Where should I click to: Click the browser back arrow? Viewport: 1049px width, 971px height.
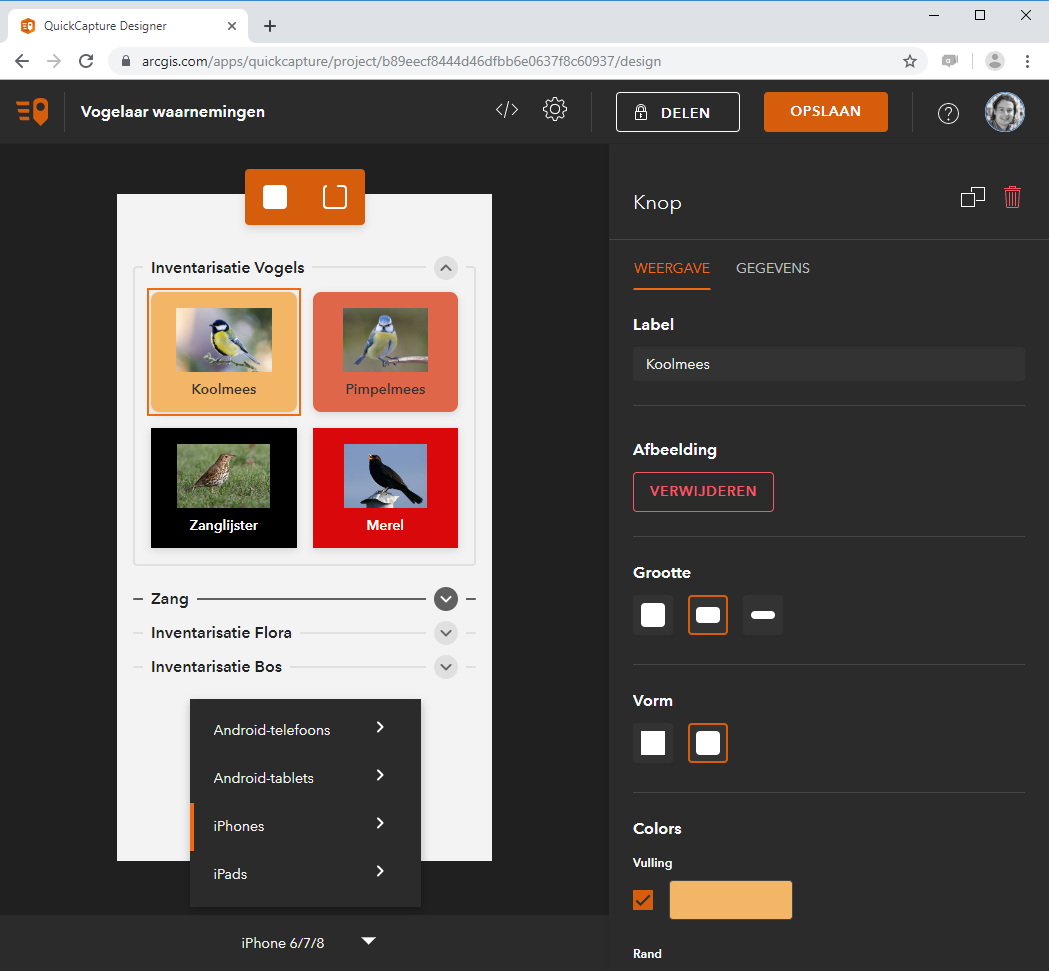coord(22,62)
